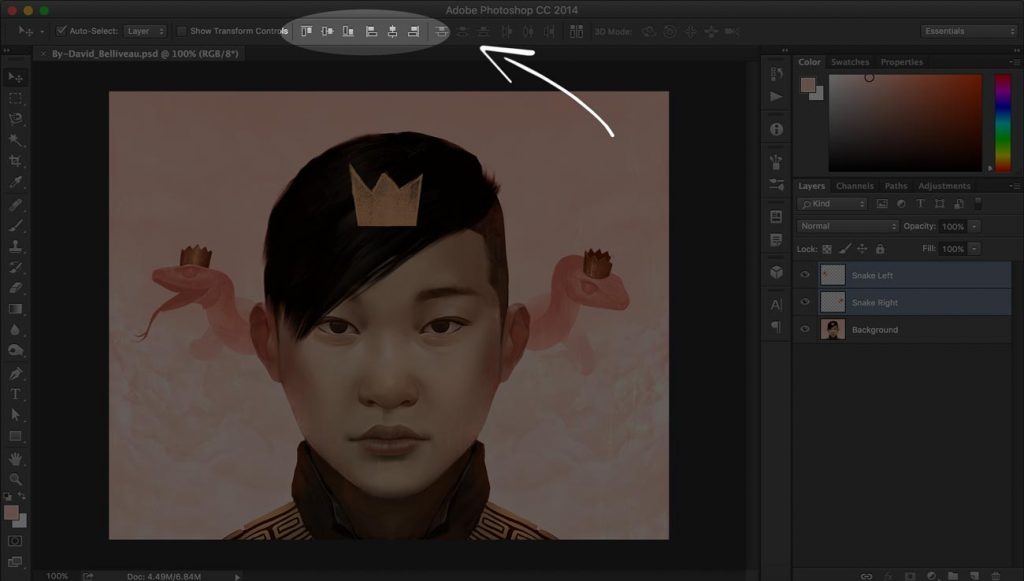This screenshot has height=581, width=1024.
Task: Hide the Background layer
Action: coord(805,329)
